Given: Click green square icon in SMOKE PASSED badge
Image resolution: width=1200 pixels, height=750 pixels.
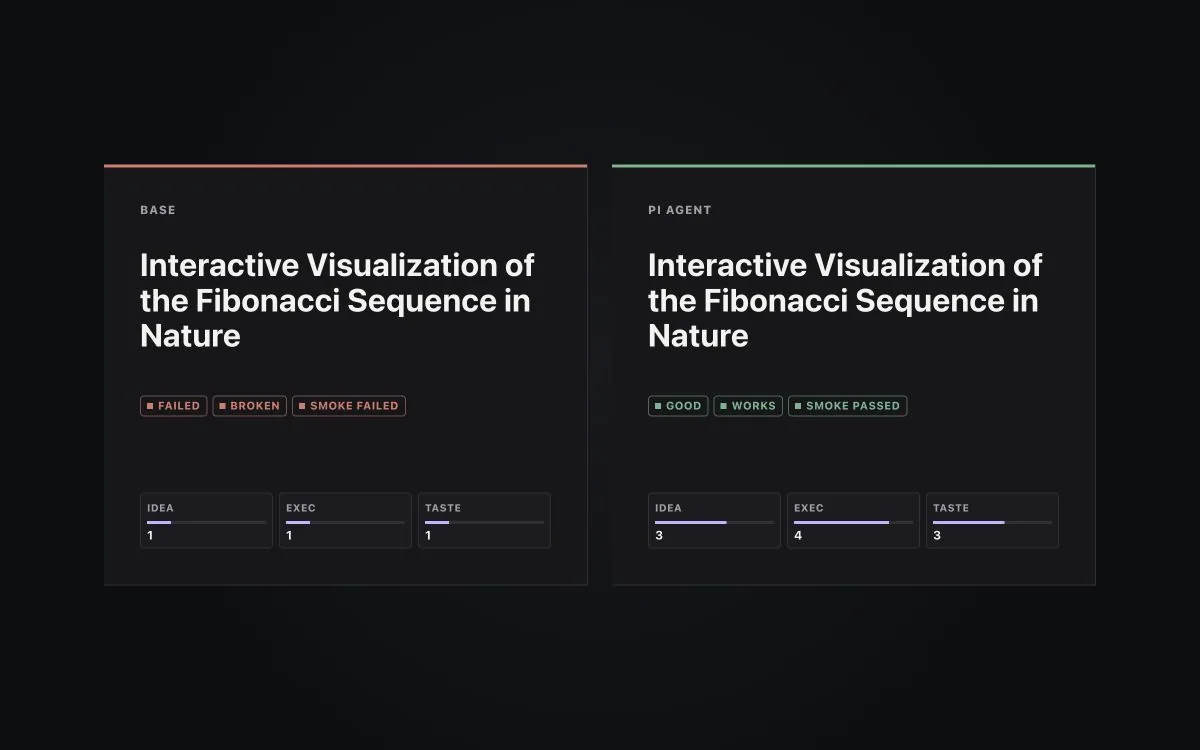Looking at the screenshot, I should pyautogui.click(x=798, y=406).
